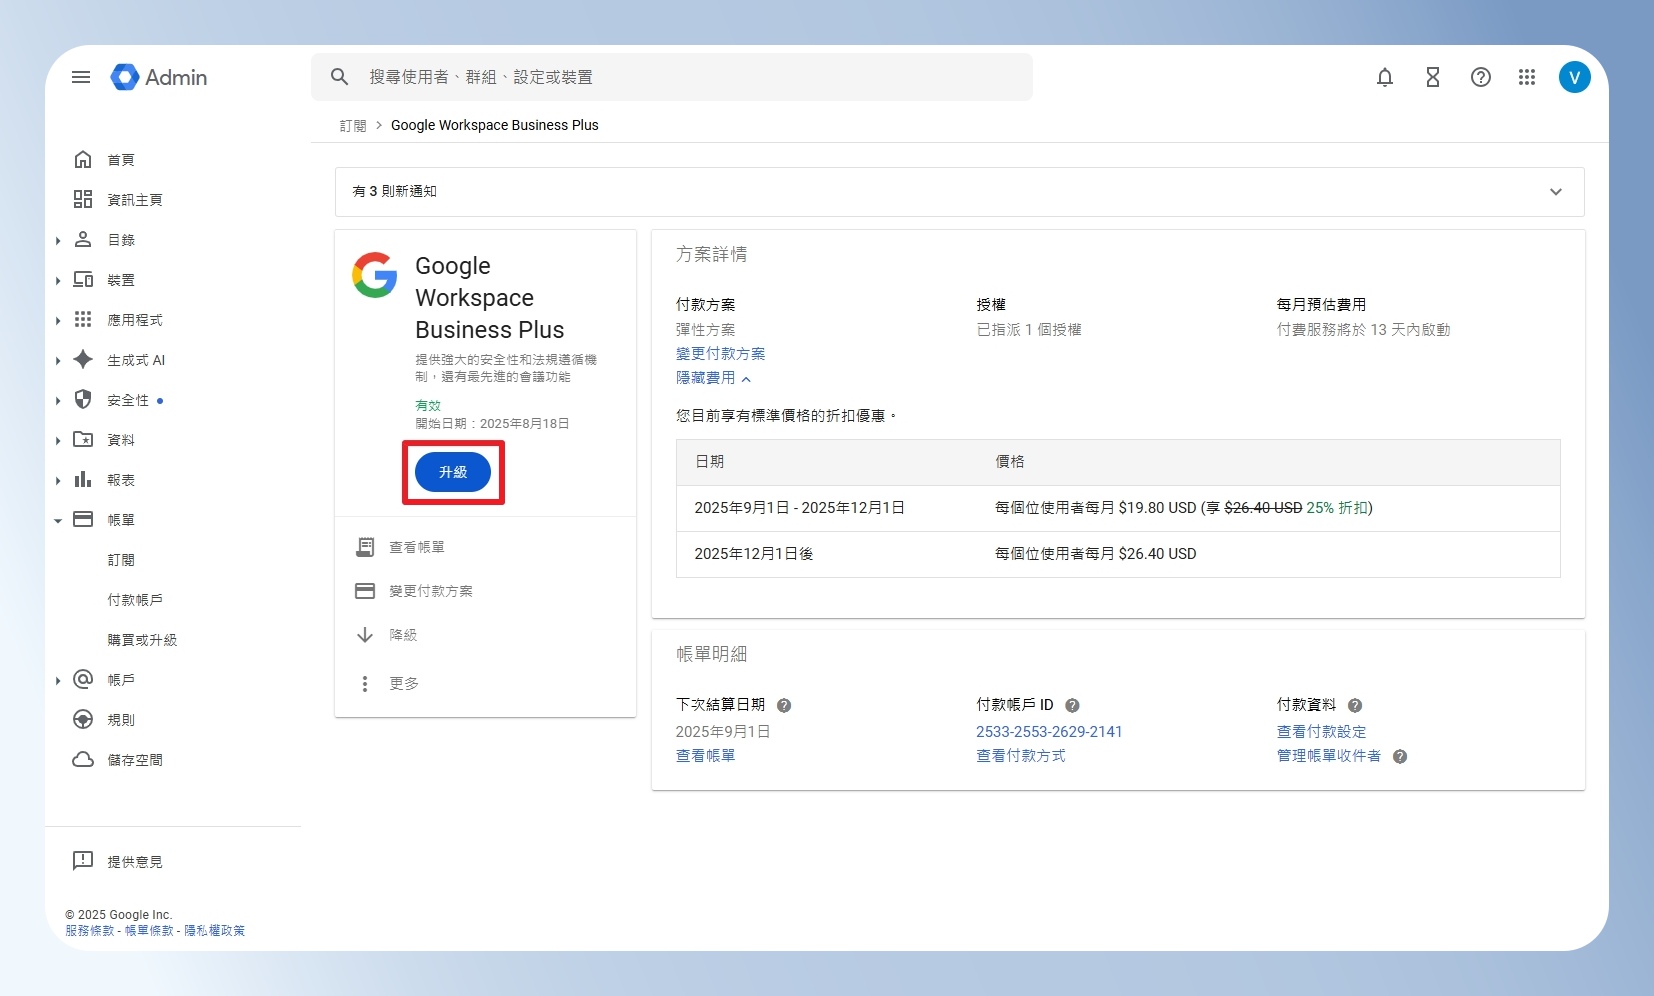Open the account avatar V
This screenshot has height=996, width=1654.
click(1575, 77)
